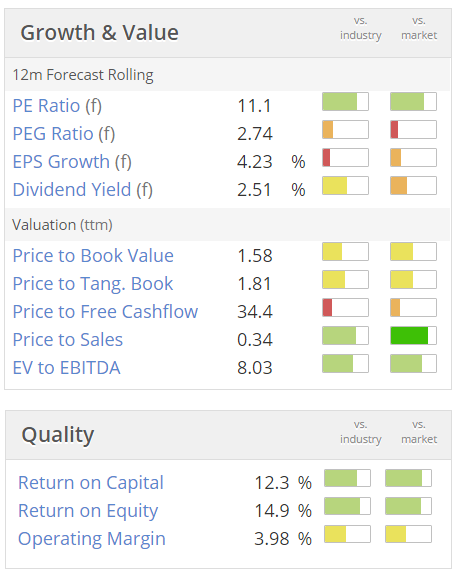
Task: Open the Dividend Yield (f) link
Action: pos(83,190)
